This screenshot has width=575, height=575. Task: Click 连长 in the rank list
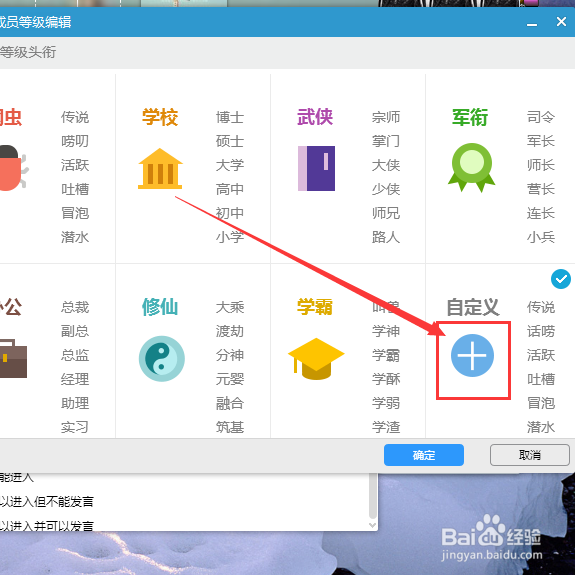coord(541,213)
